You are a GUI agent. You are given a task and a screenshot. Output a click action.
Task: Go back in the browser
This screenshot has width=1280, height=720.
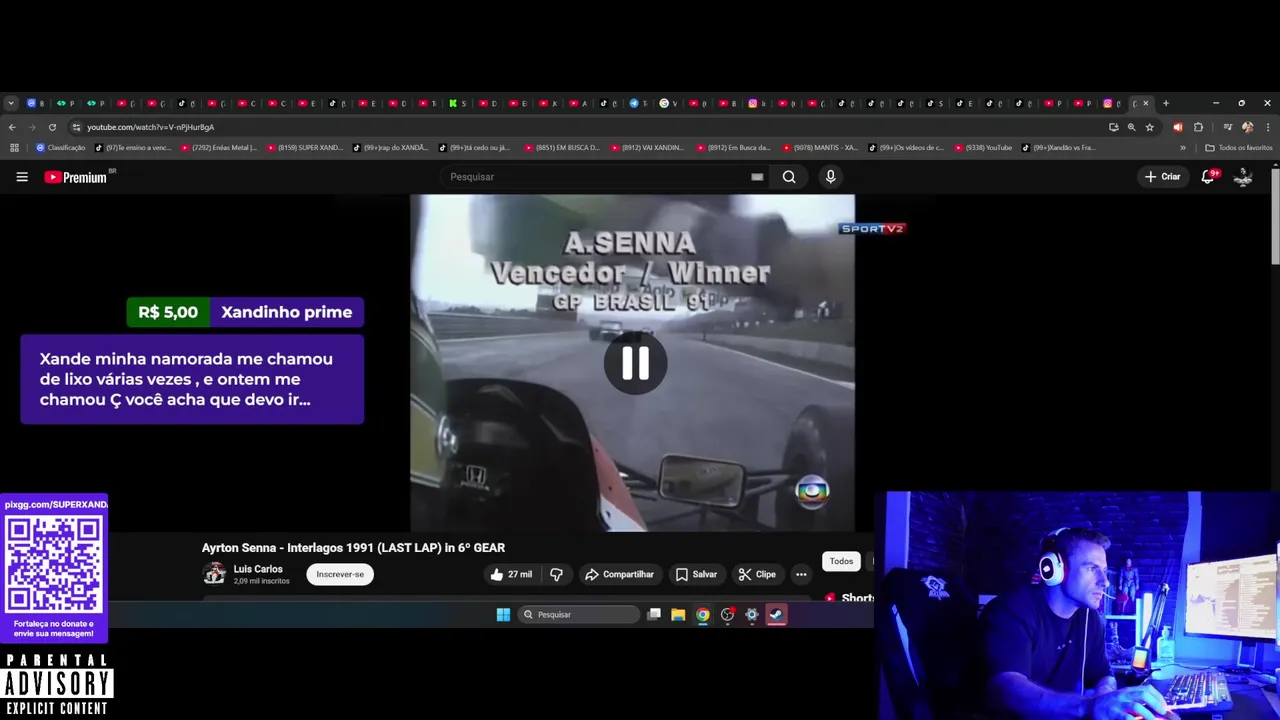click(12, 127)
